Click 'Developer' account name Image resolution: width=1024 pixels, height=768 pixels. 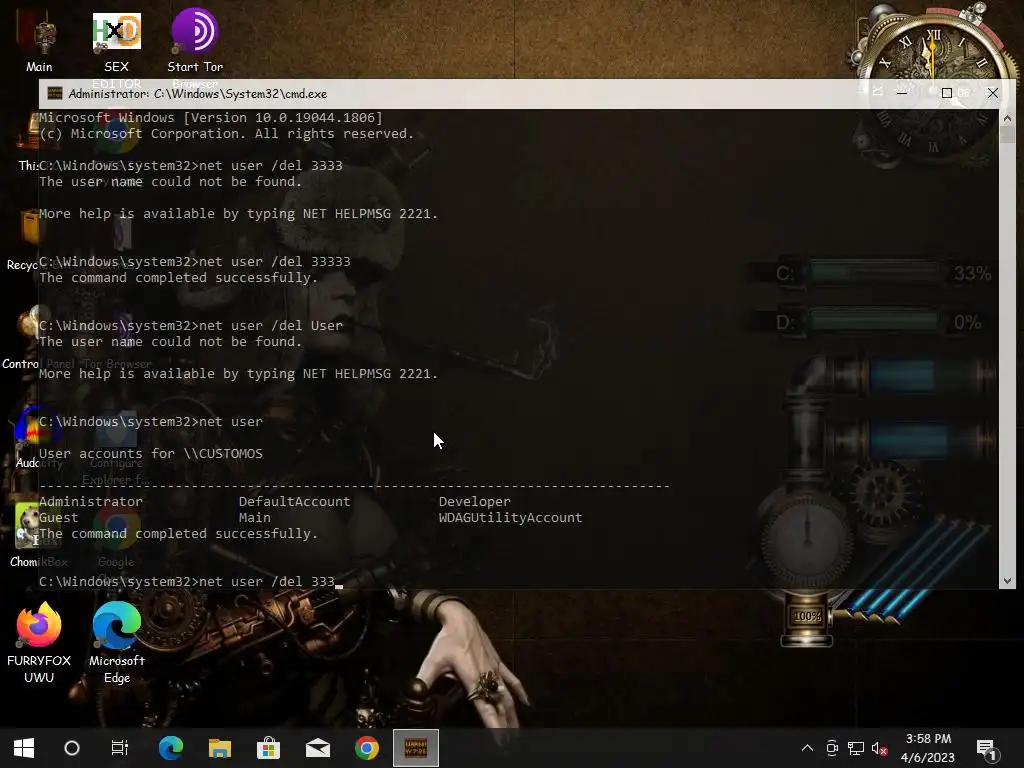(x=474, y=502)
